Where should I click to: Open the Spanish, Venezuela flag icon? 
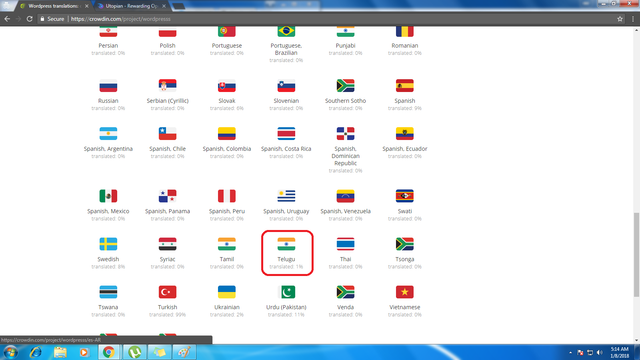click(345, 196)
